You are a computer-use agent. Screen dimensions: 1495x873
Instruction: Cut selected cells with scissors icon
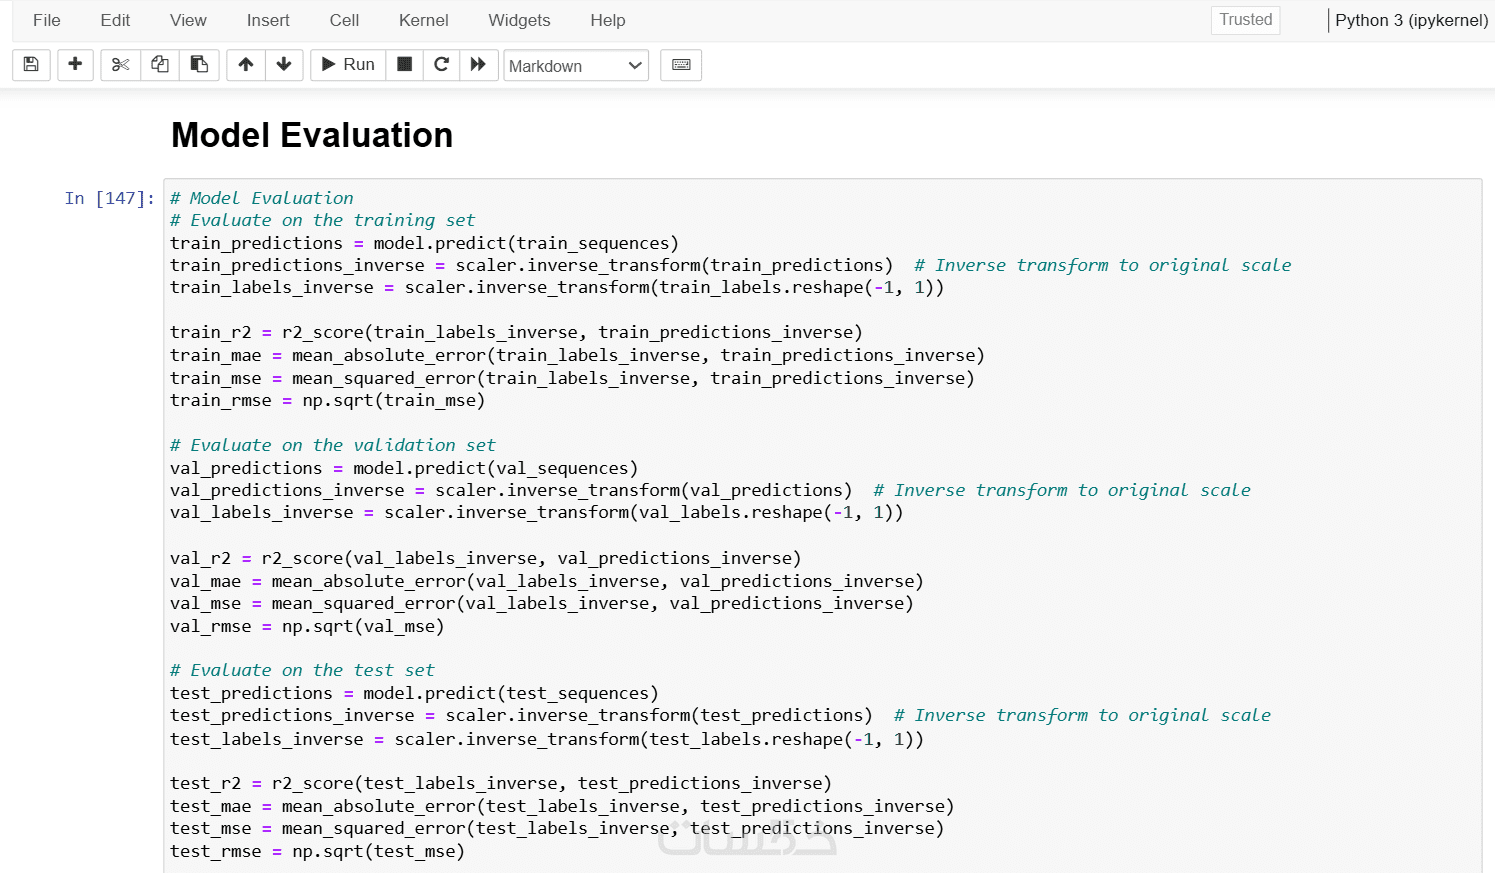[121, 65]
